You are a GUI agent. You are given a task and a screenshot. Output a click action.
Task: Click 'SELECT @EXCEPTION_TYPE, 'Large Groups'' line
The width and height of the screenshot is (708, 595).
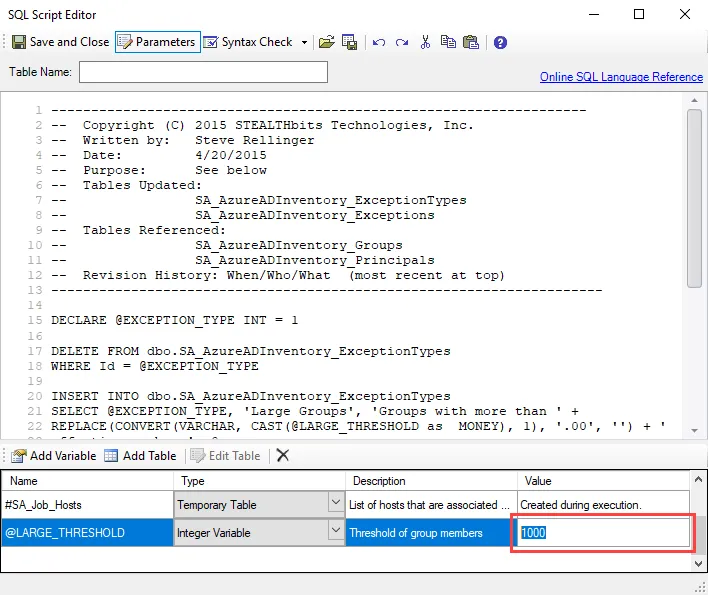[315, 411]
